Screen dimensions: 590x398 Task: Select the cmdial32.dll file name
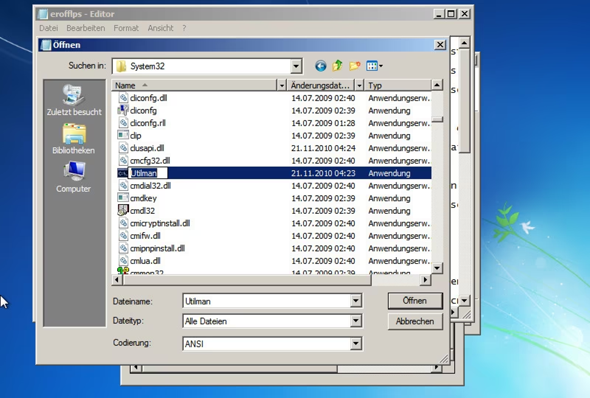coord(150,186)
